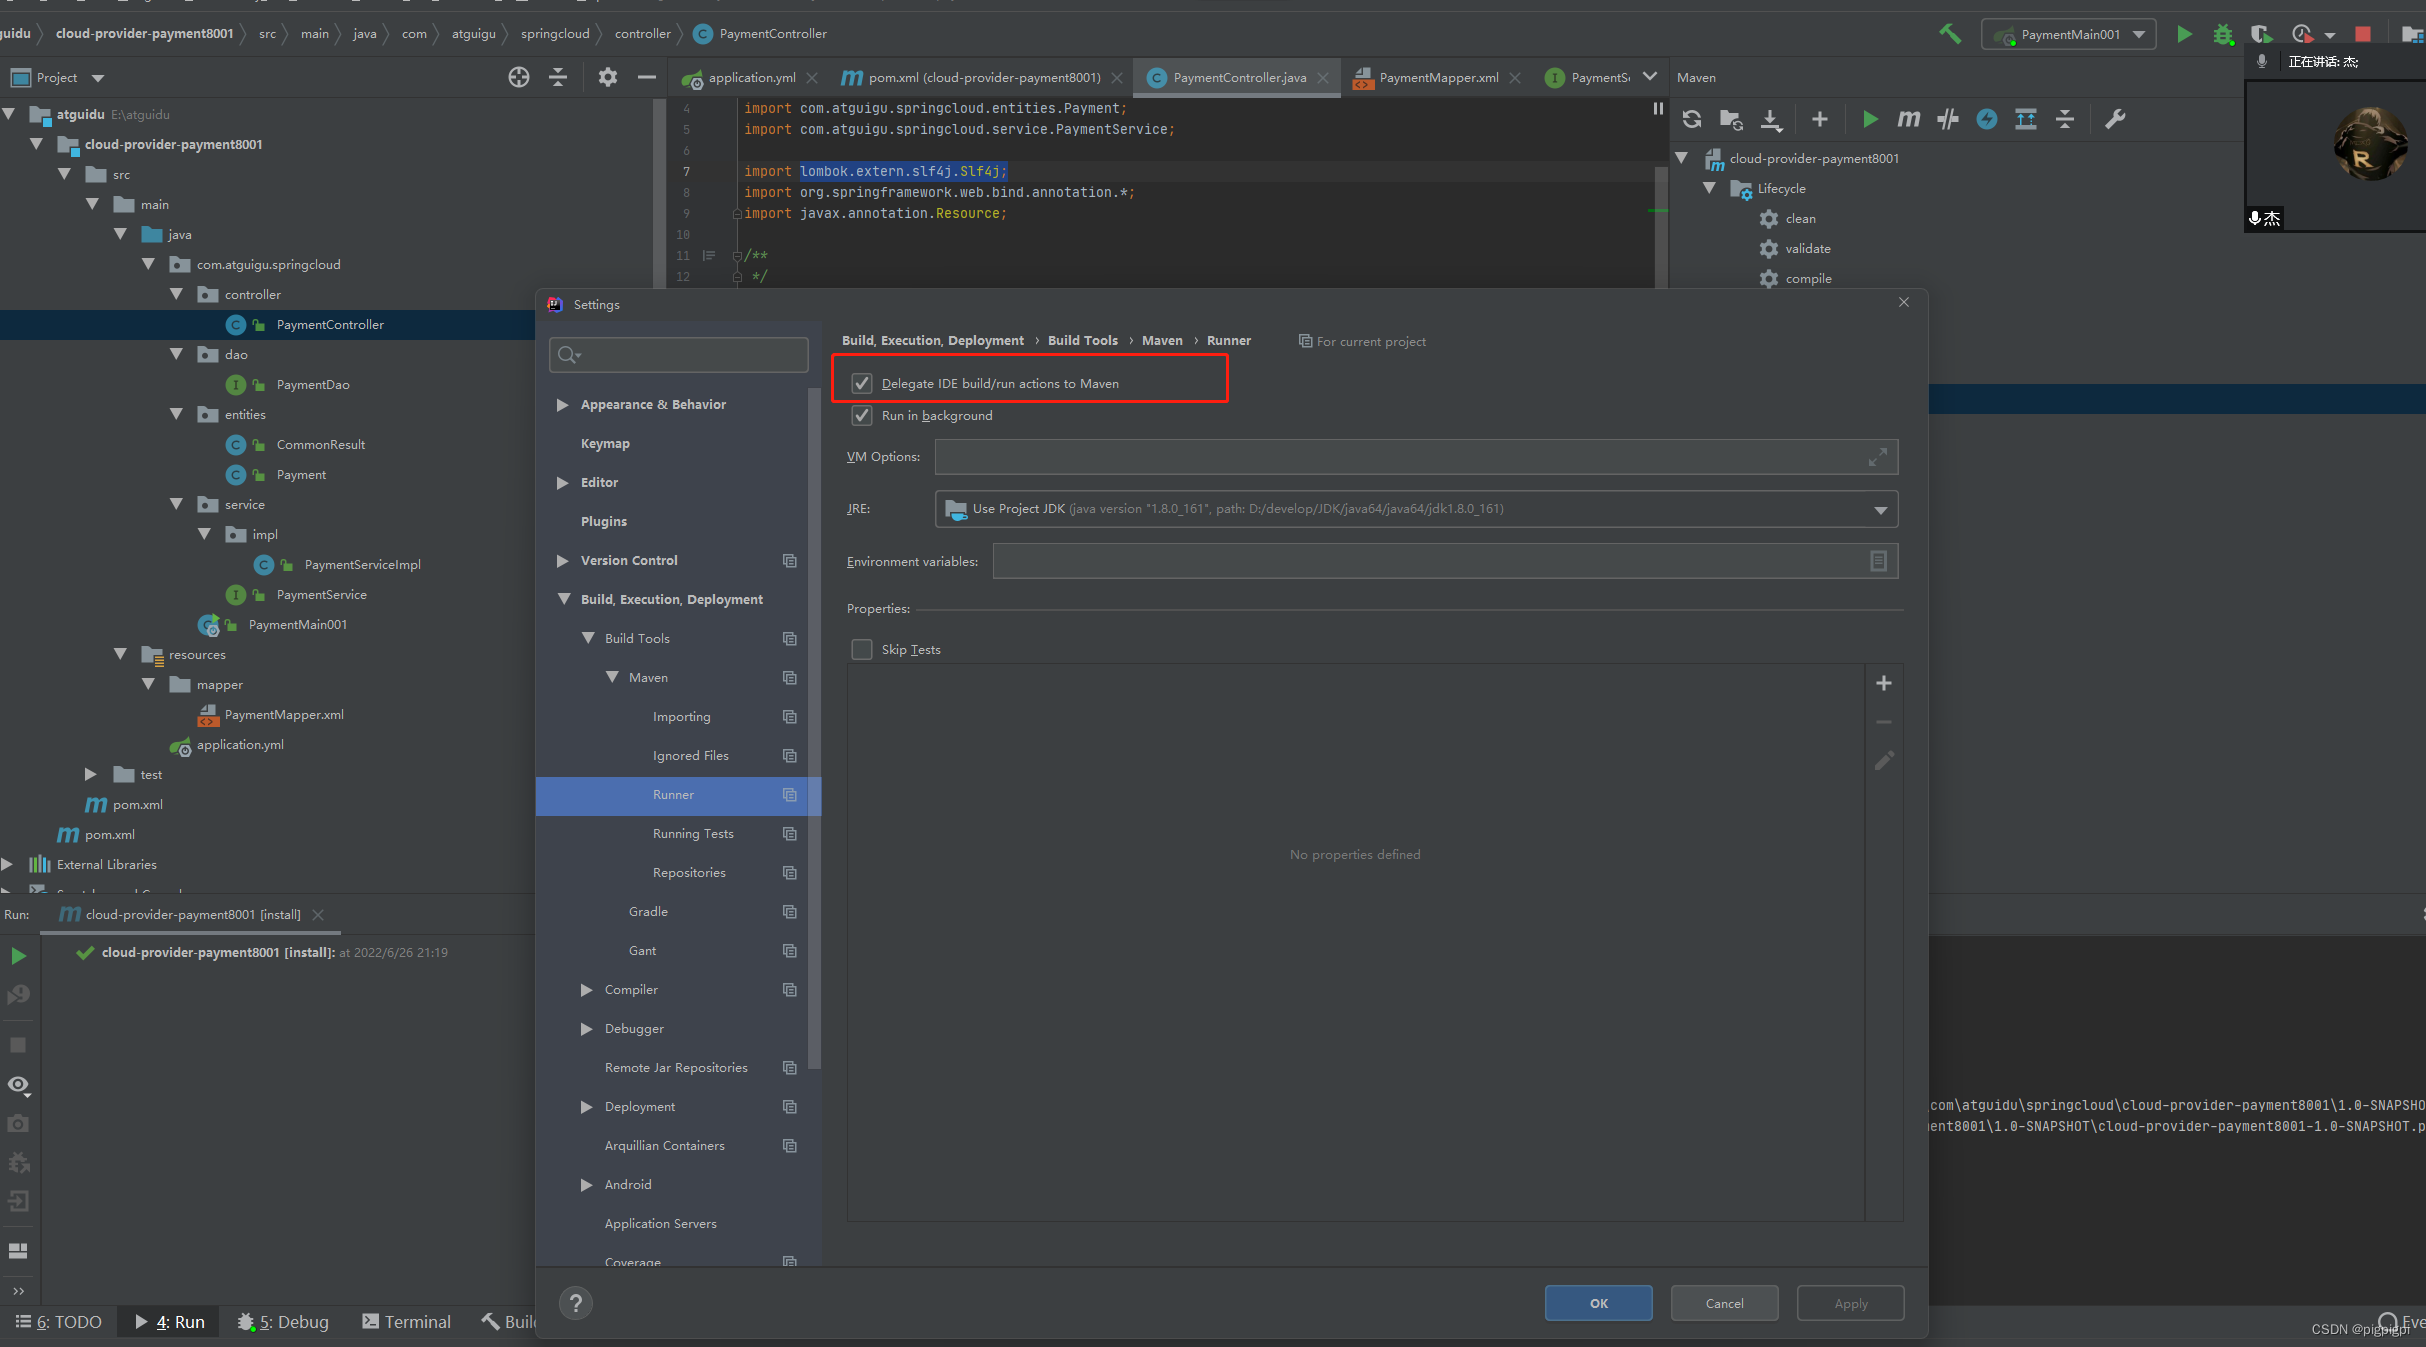Toggle Offline Mode icon in Maven toolbar

(1948, 119)
